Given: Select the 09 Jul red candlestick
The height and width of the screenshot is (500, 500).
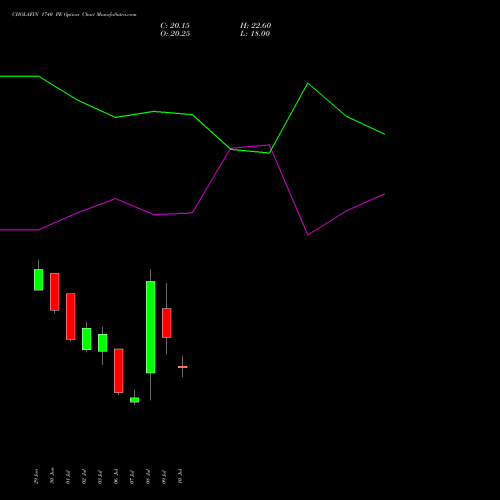Looking at the screenshot, I should point(167,323).
